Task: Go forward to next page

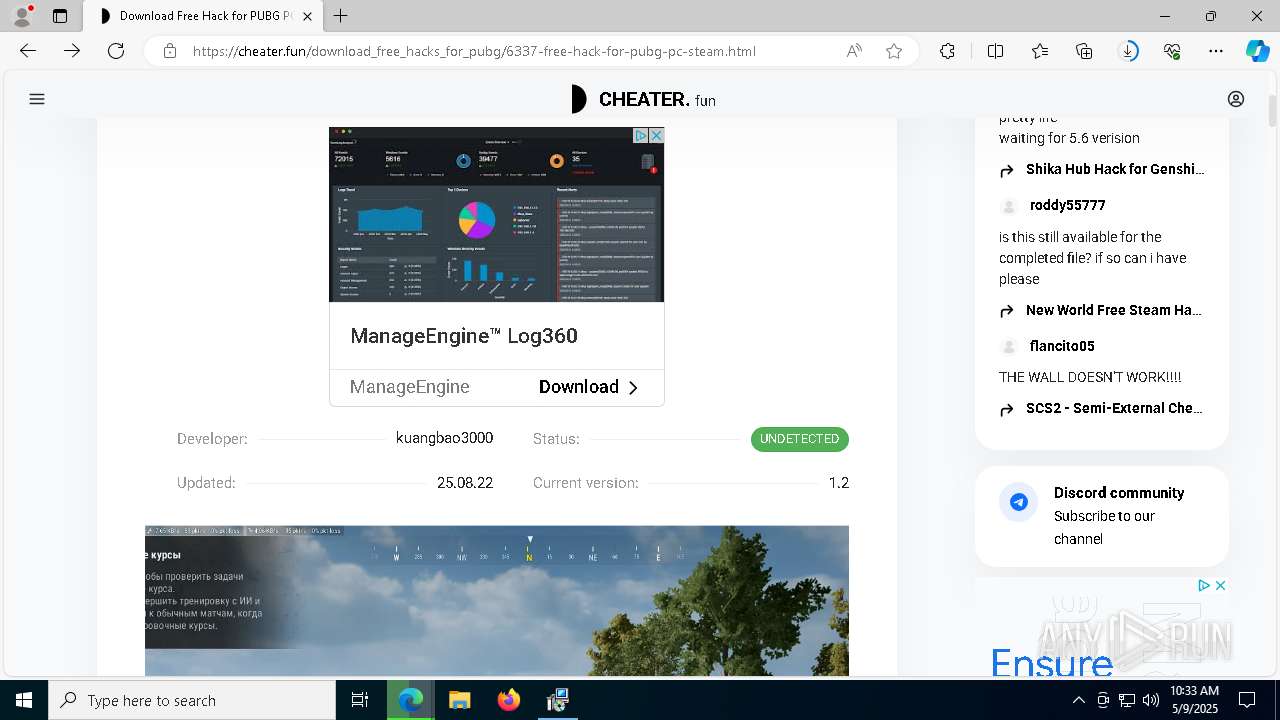Action: [72, 51]
